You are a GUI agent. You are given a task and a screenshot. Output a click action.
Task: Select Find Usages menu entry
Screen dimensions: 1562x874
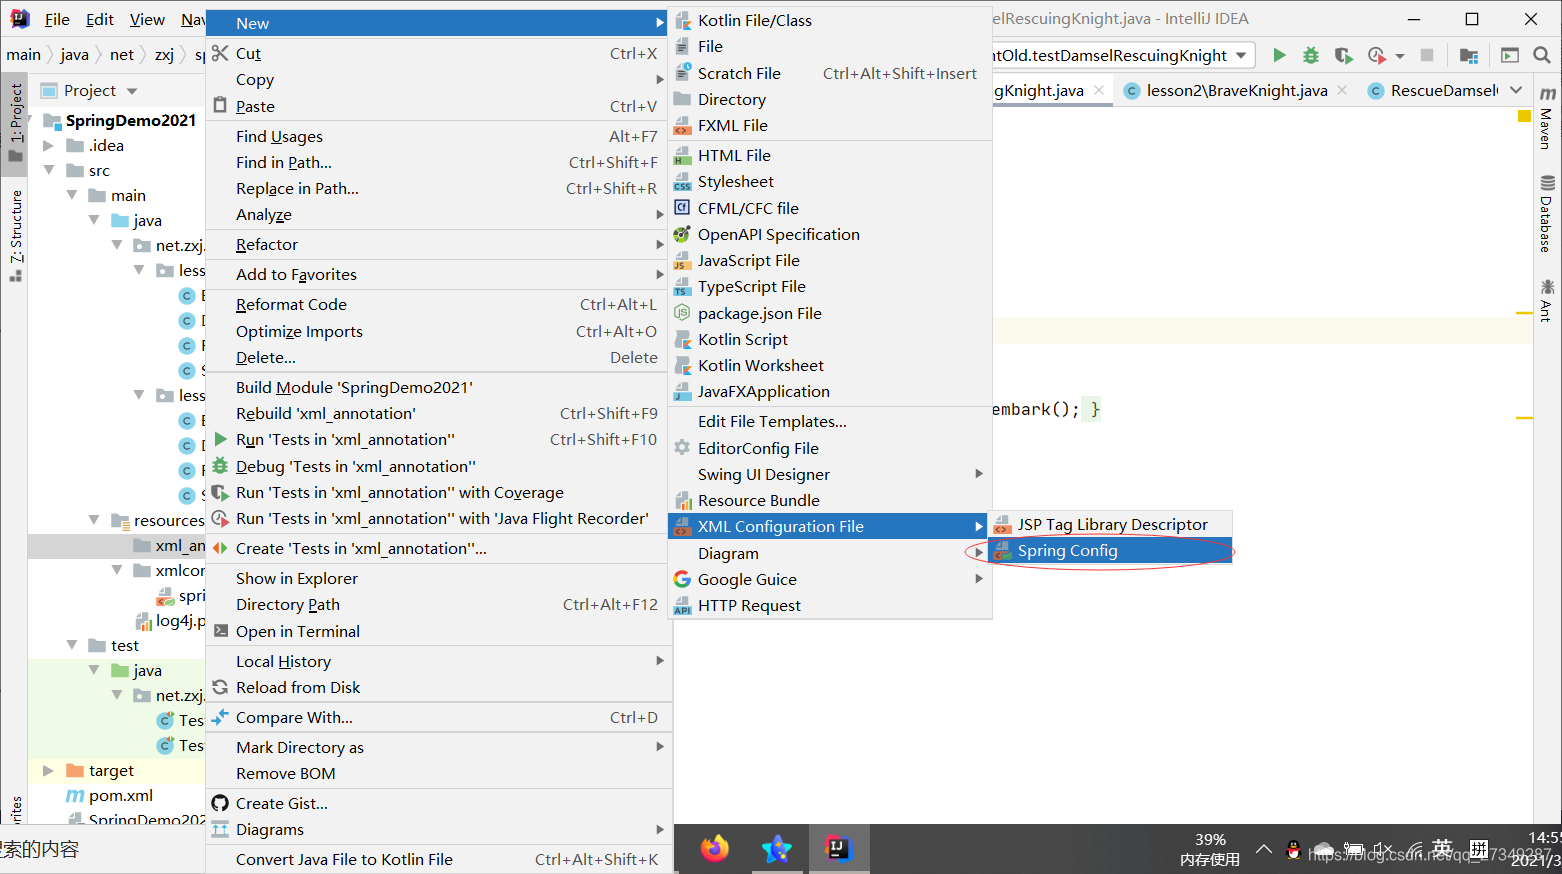tap(438, 136)
